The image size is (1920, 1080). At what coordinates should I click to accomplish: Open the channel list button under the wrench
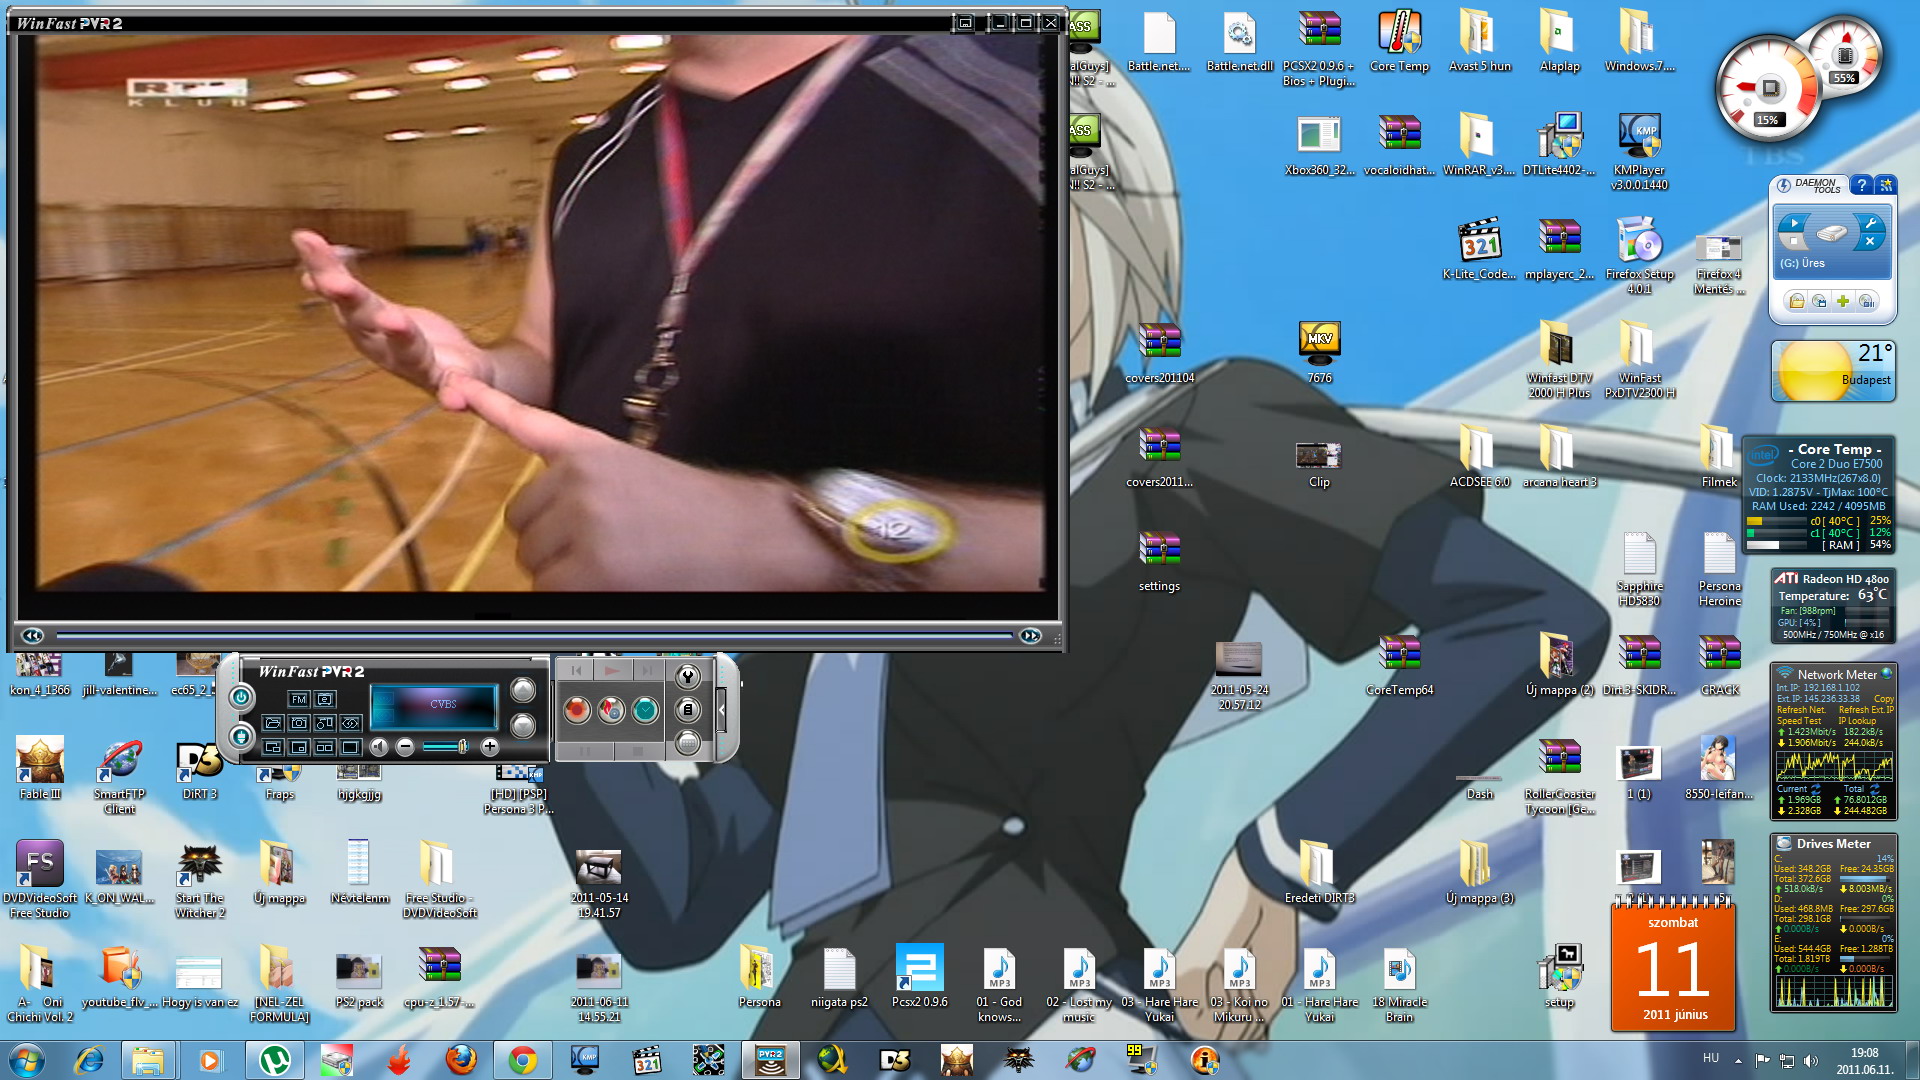[x=688, y=710]
